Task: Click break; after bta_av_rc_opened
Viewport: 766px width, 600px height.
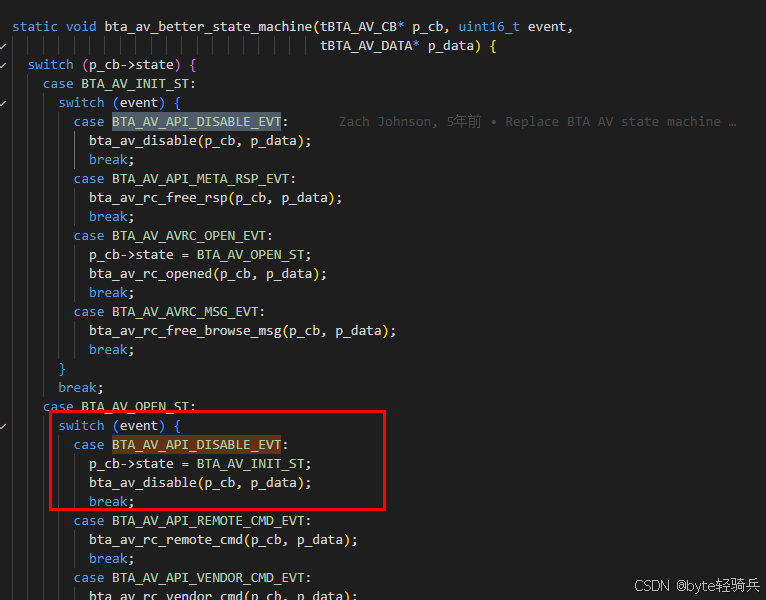Action: click(111, 293)
